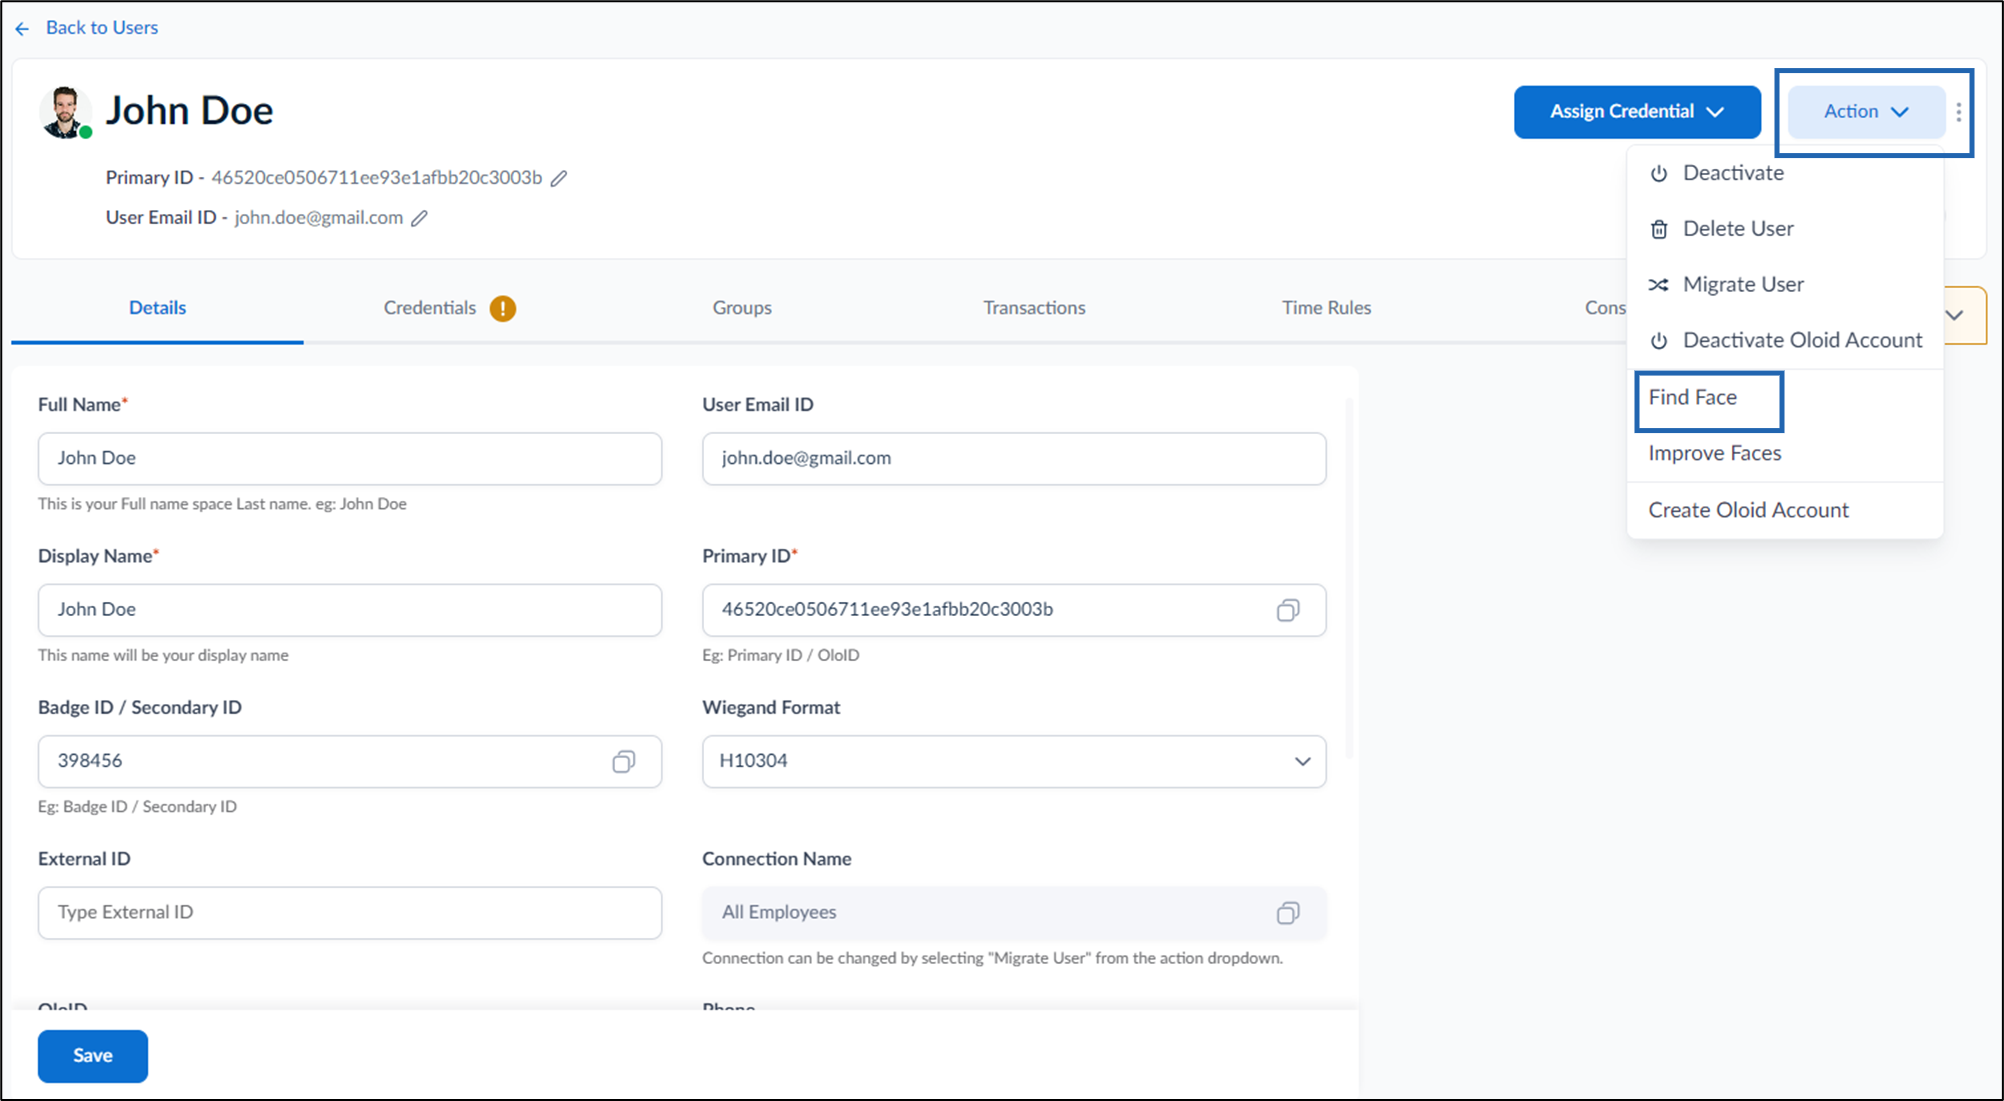2004x1101 pixels.
Task: Expand the chevron beside the tab row
Action: [x=1955, y=315]
